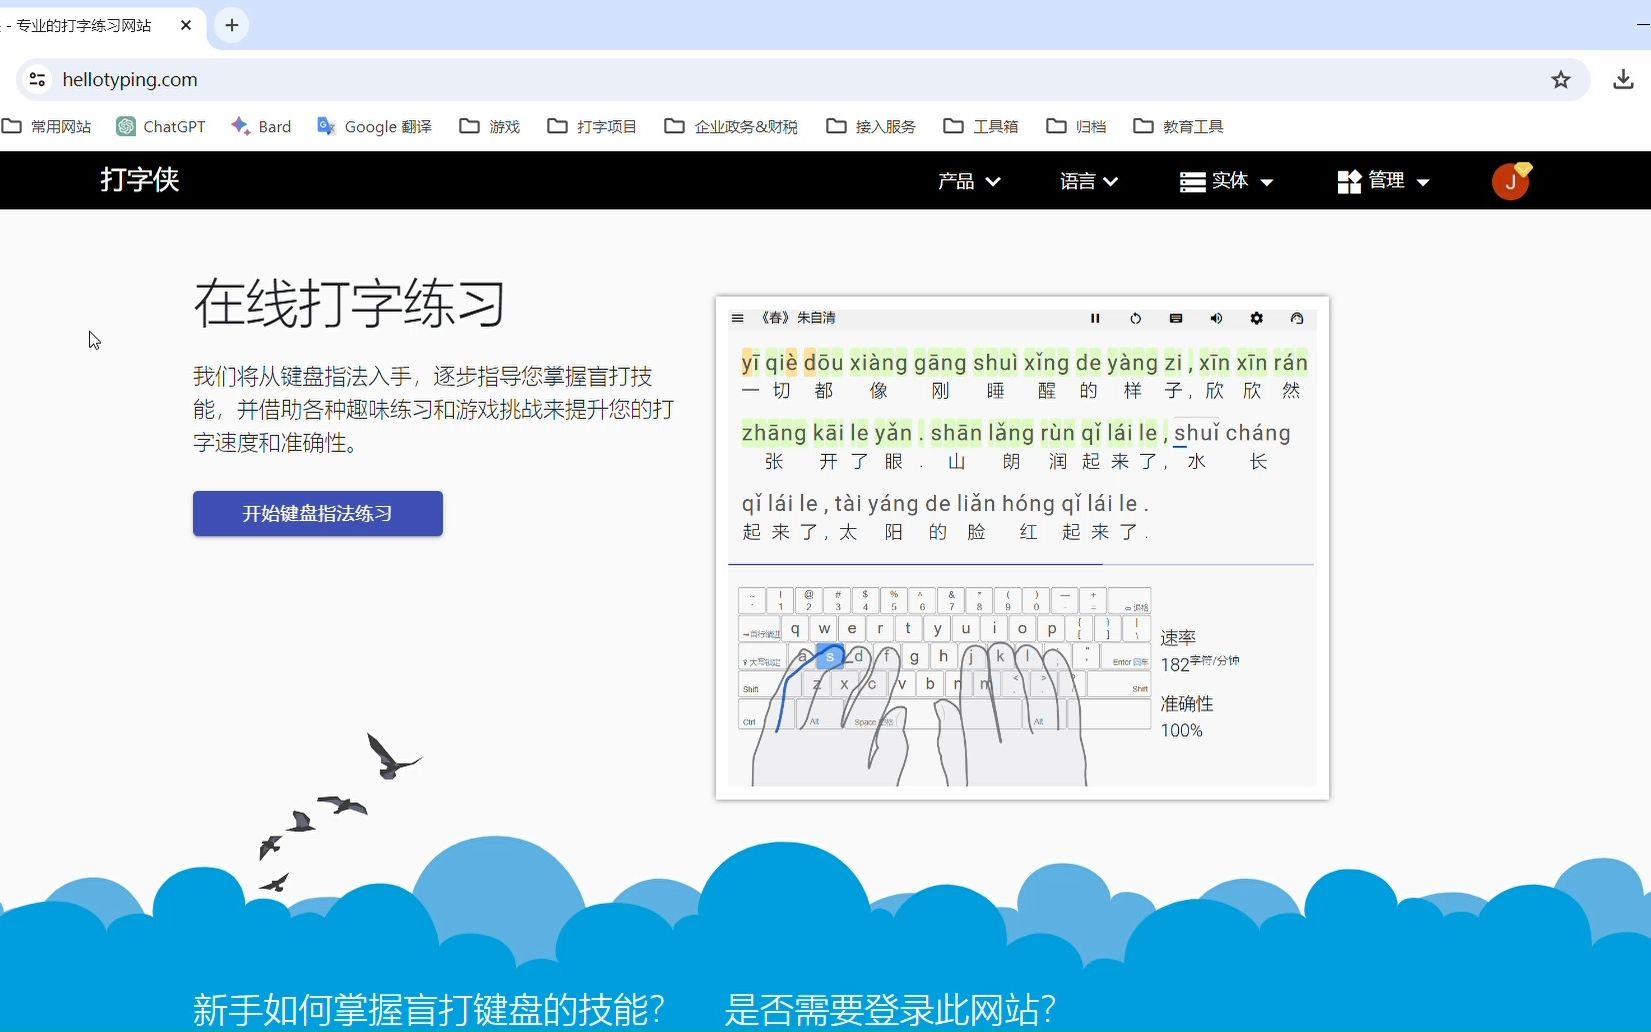This screenshot has height=1032, width=1651.
Task: Restart the typing practice exercise
Action: [1135, 318]
